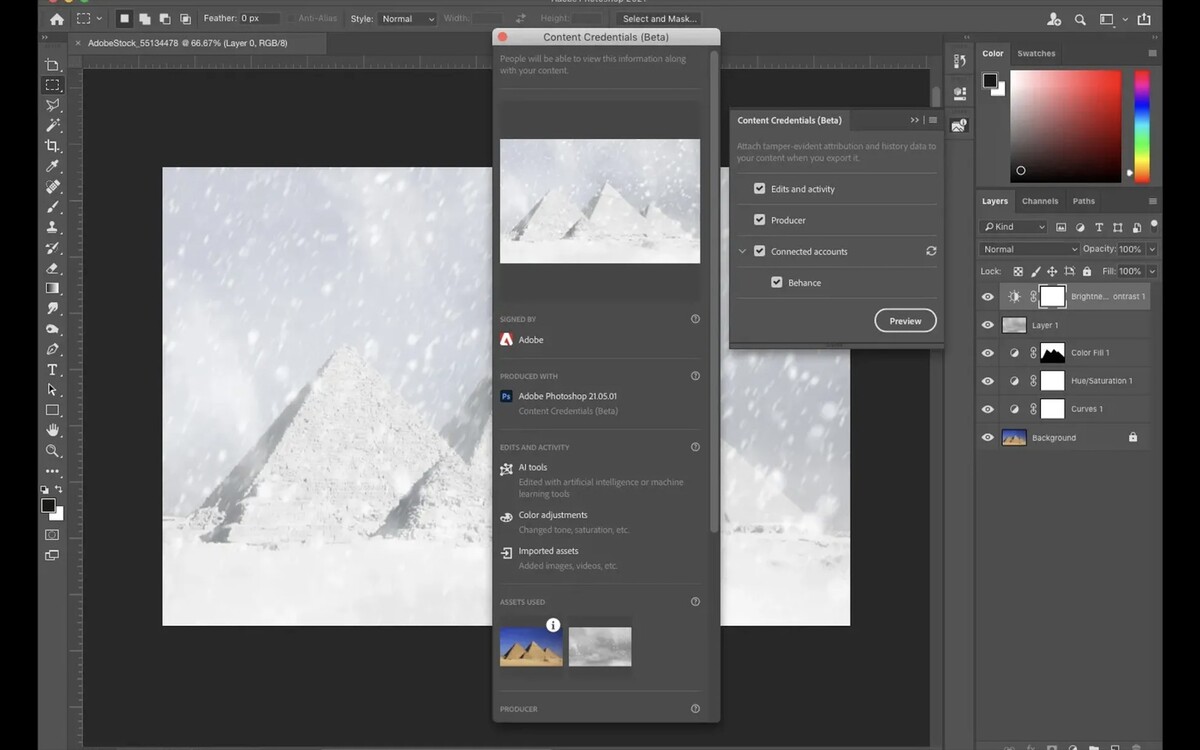Click inside the red color picker field

click(1066, 125)
